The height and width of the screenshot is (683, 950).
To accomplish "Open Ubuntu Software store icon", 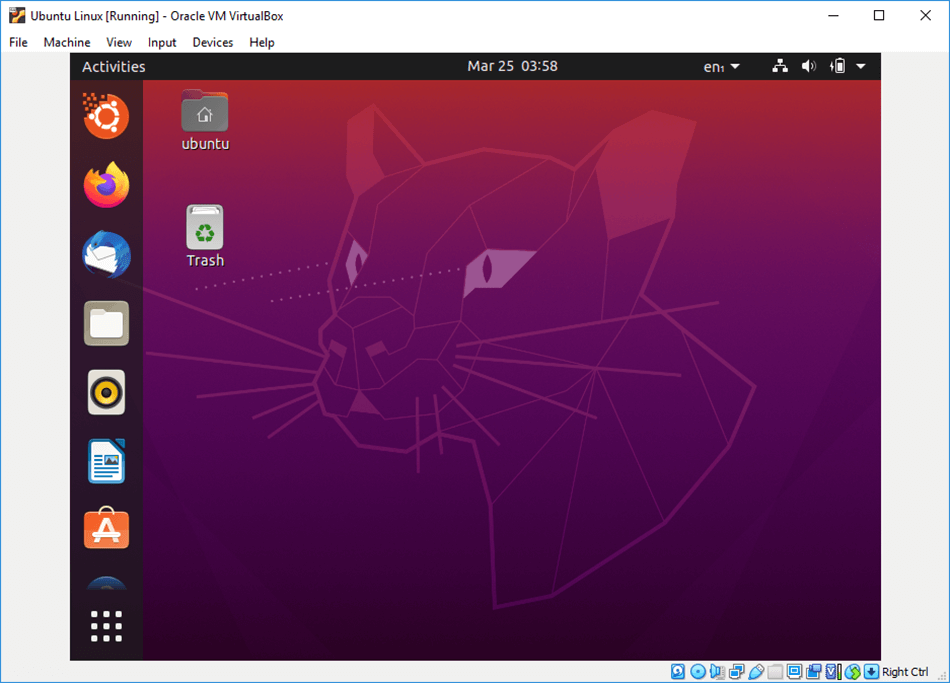I will pos(106,528).
